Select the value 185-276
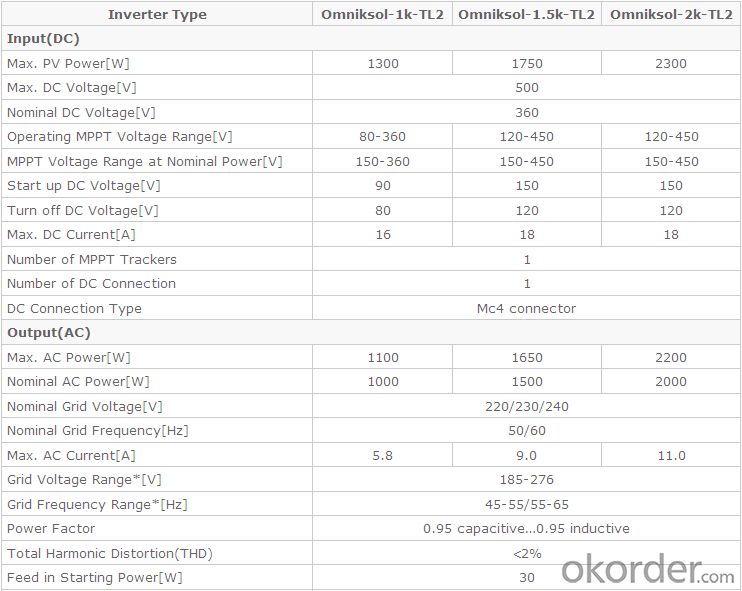The height and width of the screenshot is (591, 742). point(527,479)
